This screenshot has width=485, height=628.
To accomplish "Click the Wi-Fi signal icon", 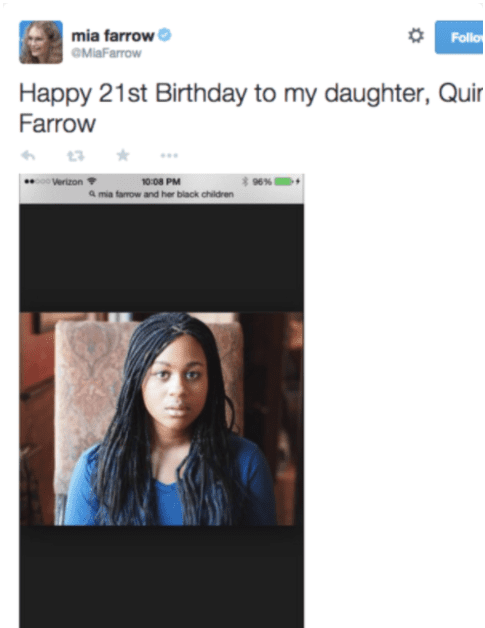I will point(92,181).
